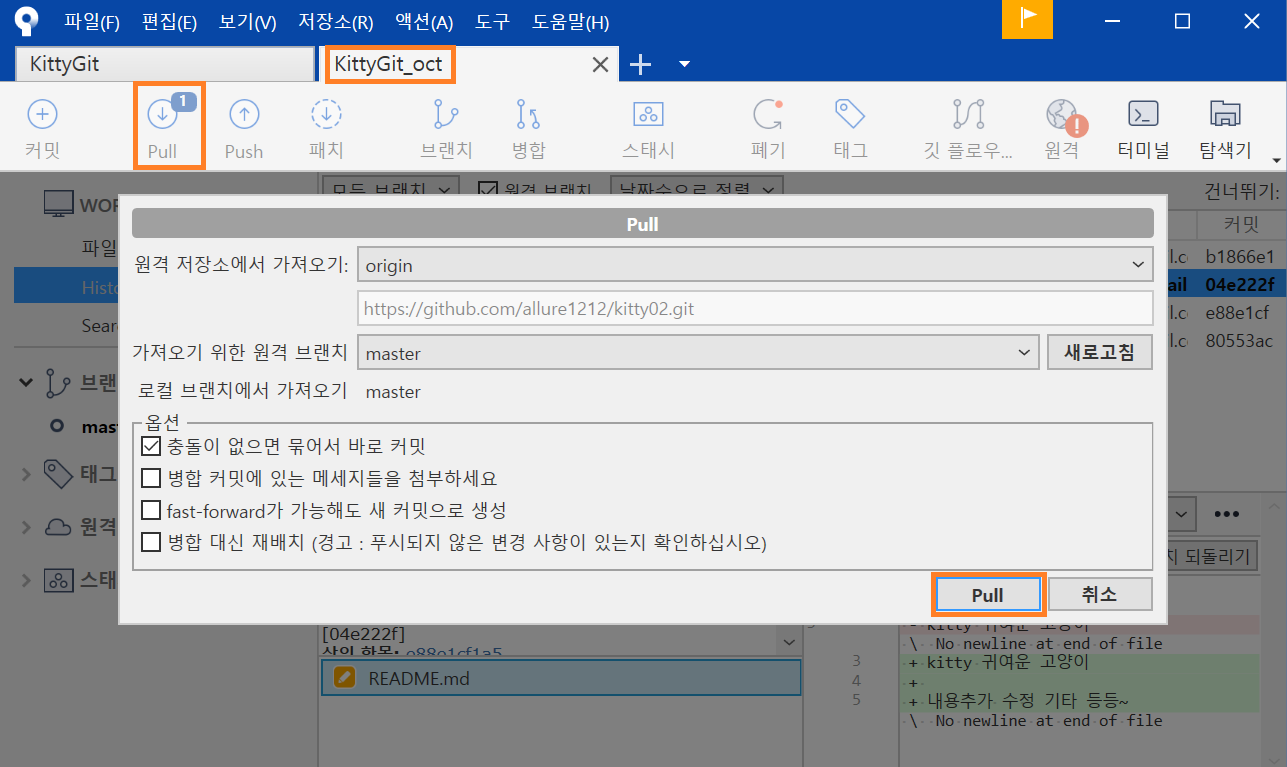Toggle create new commit even if fast-forward checkbox
This screenshot has height=767, width=1287.
[151, 510]
